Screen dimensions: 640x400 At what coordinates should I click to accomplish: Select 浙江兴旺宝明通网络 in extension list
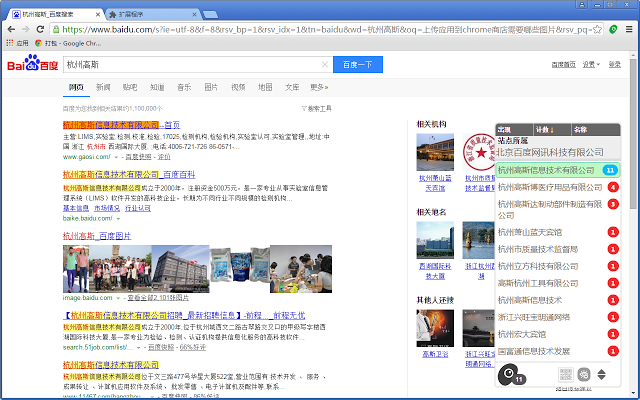(x=558, y=317)
